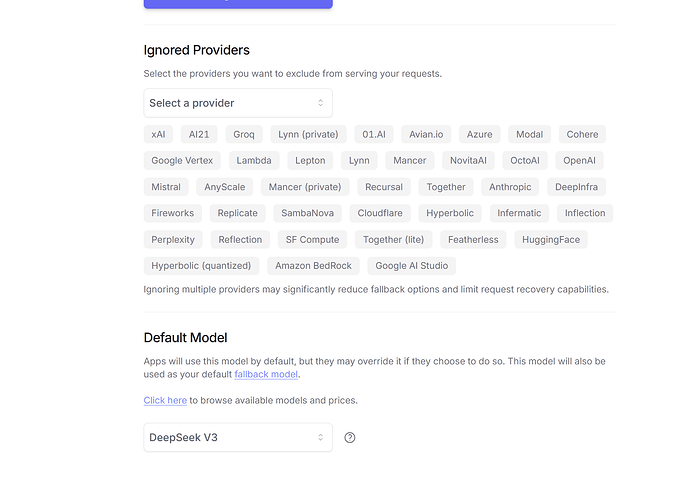Select the Cloudflare provider chip

380,213
